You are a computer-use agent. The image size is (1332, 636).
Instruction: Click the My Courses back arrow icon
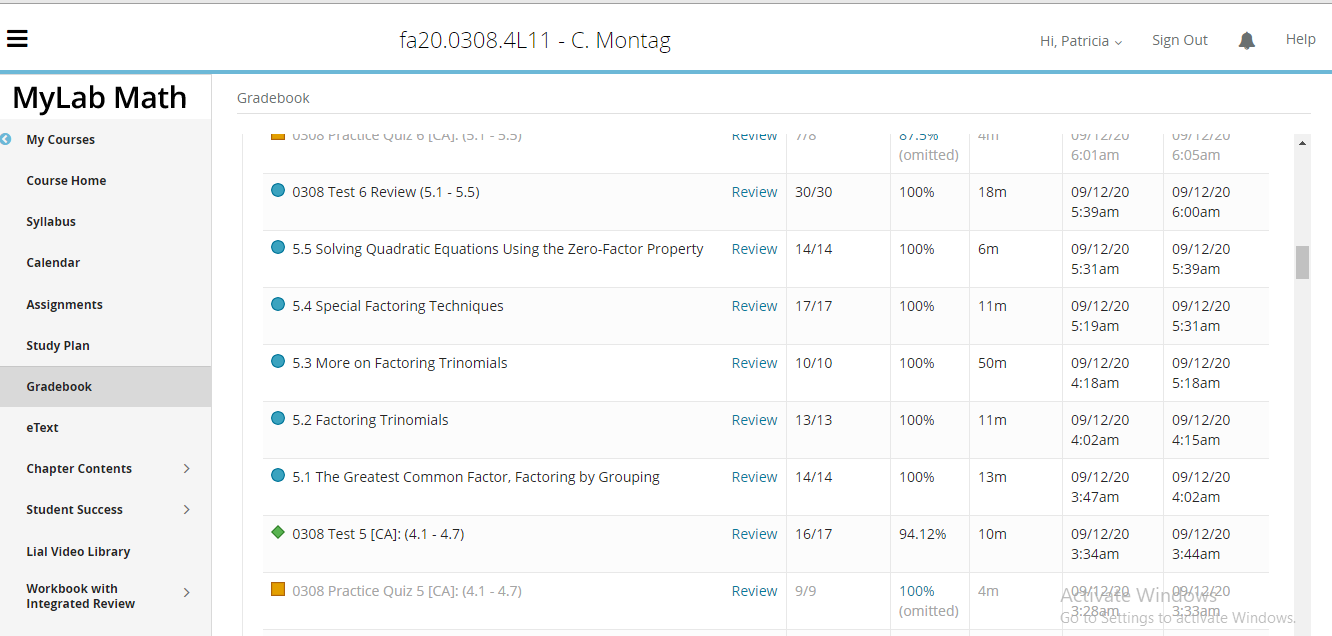pos(6,140)
